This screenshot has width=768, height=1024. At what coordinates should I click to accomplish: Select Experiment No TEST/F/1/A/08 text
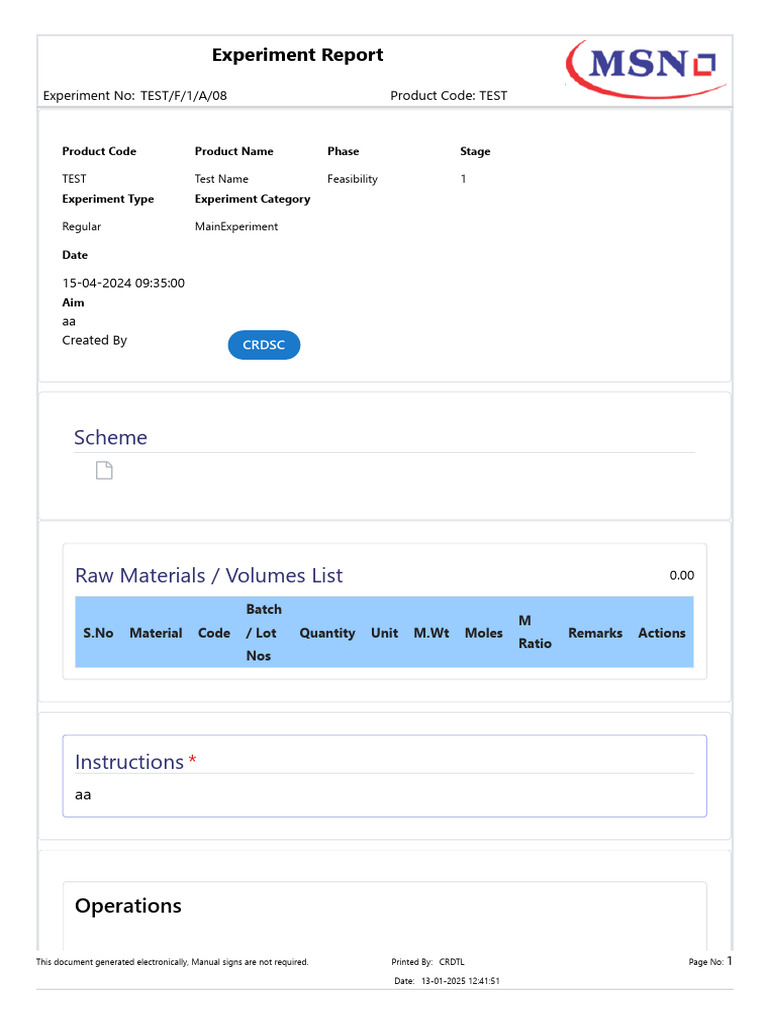click(x=135, y=95)
